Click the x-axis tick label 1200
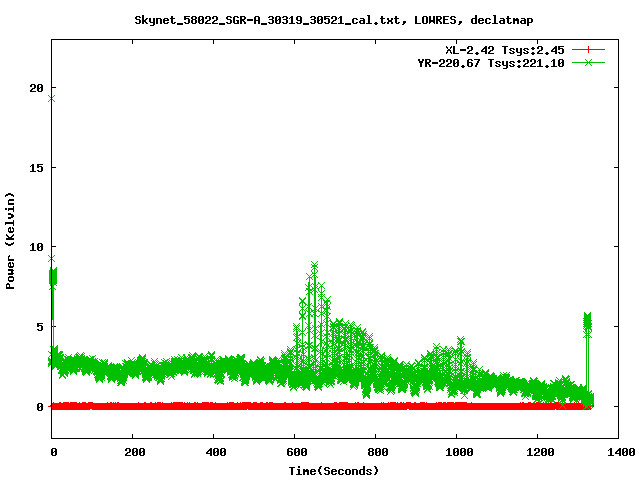640x480 pixels. point(540,452)
